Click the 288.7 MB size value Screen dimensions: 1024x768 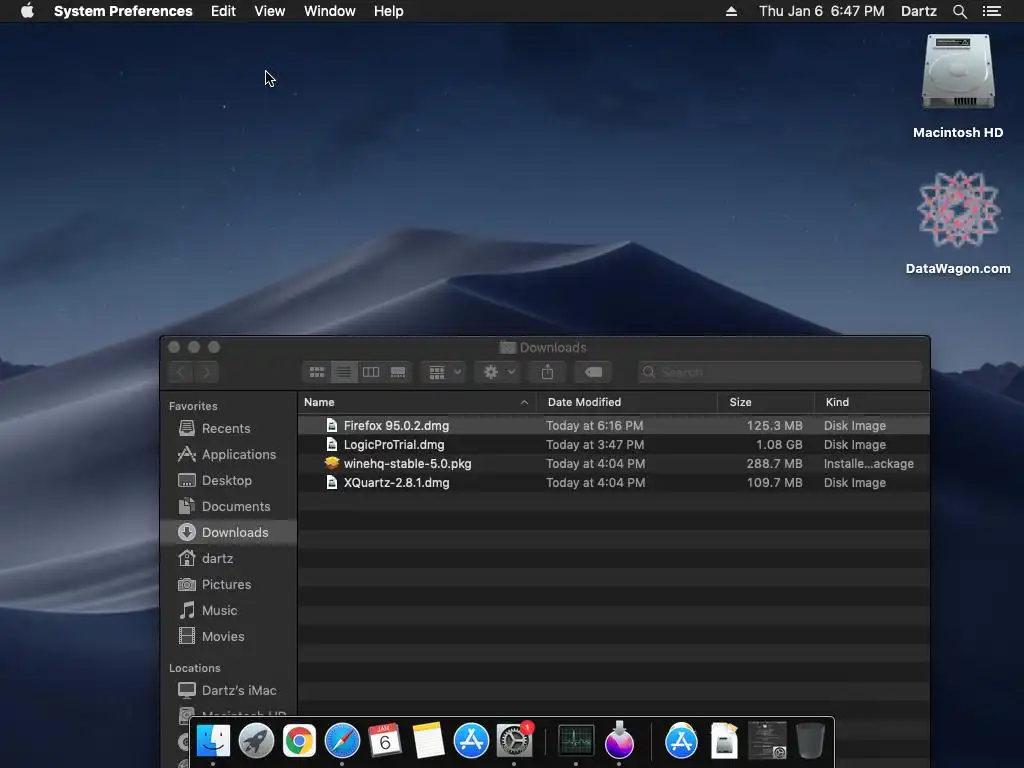(x=775, y=464)
